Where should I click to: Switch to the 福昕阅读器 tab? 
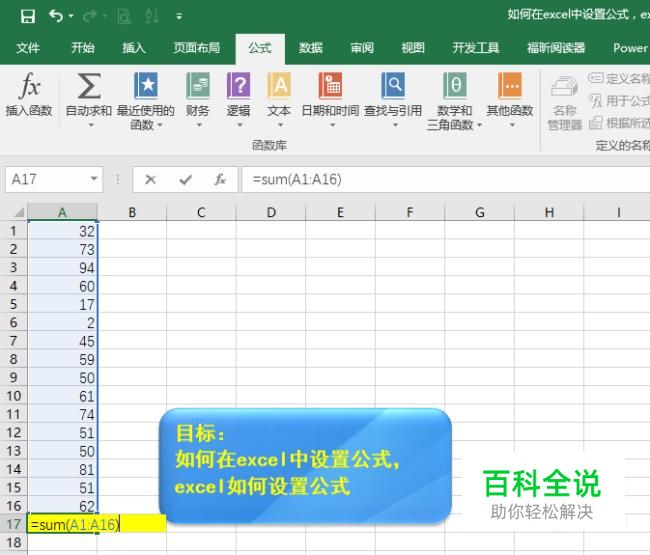pos(556,48)
